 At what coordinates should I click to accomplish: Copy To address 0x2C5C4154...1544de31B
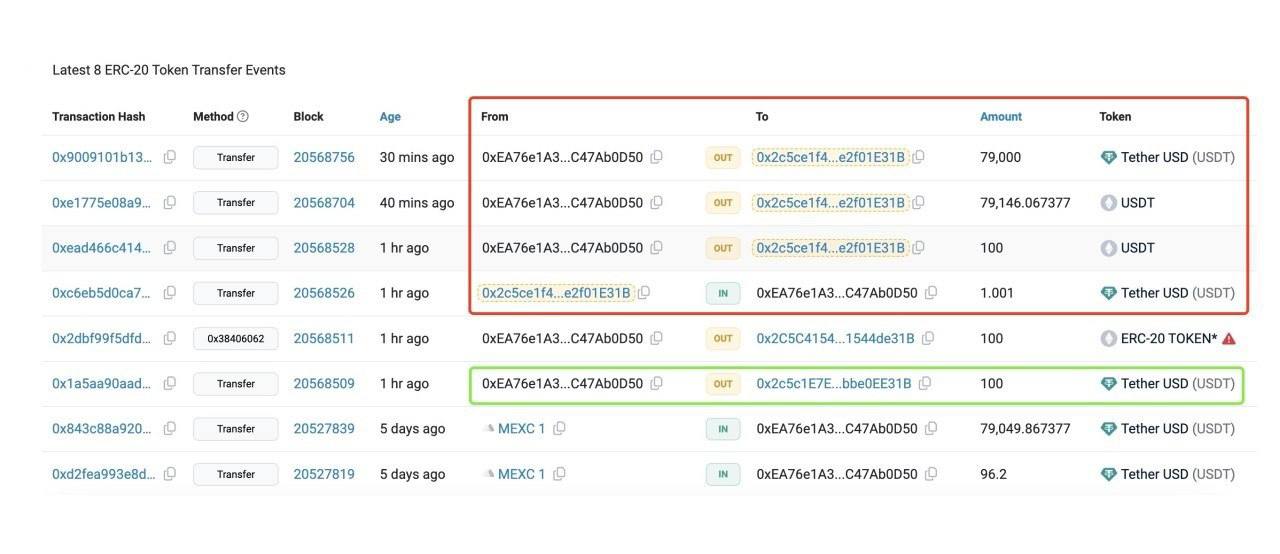[928, 339]
